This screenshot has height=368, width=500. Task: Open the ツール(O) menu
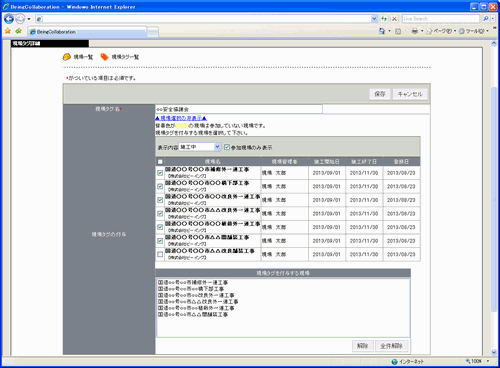point(473,31)
